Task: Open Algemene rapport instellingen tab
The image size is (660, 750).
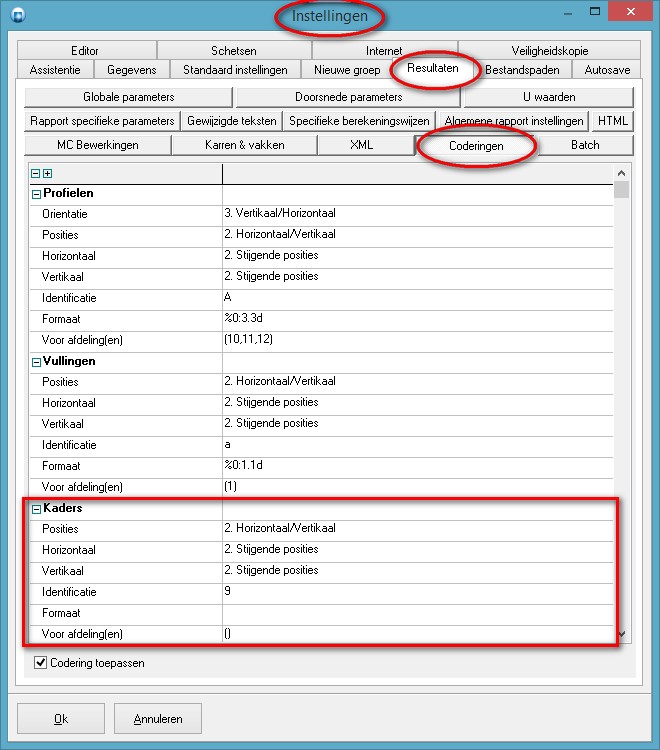Action: coord(514,121)
